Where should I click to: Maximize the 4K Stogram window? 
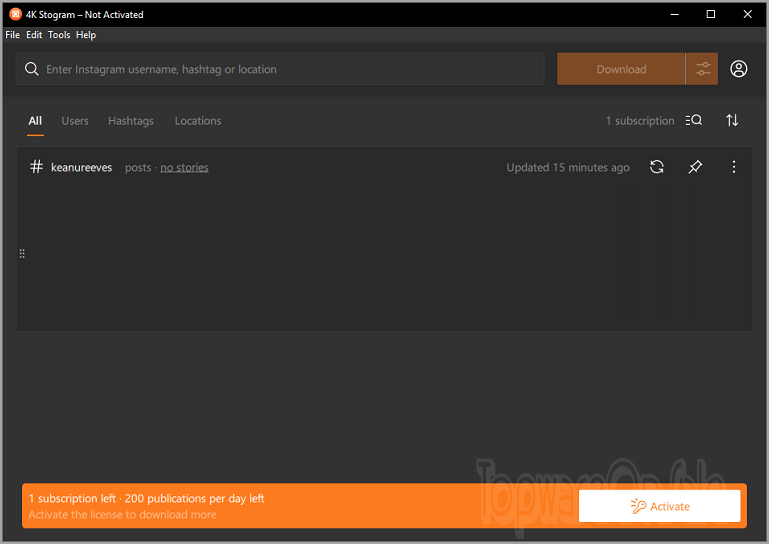coord(711,14)
